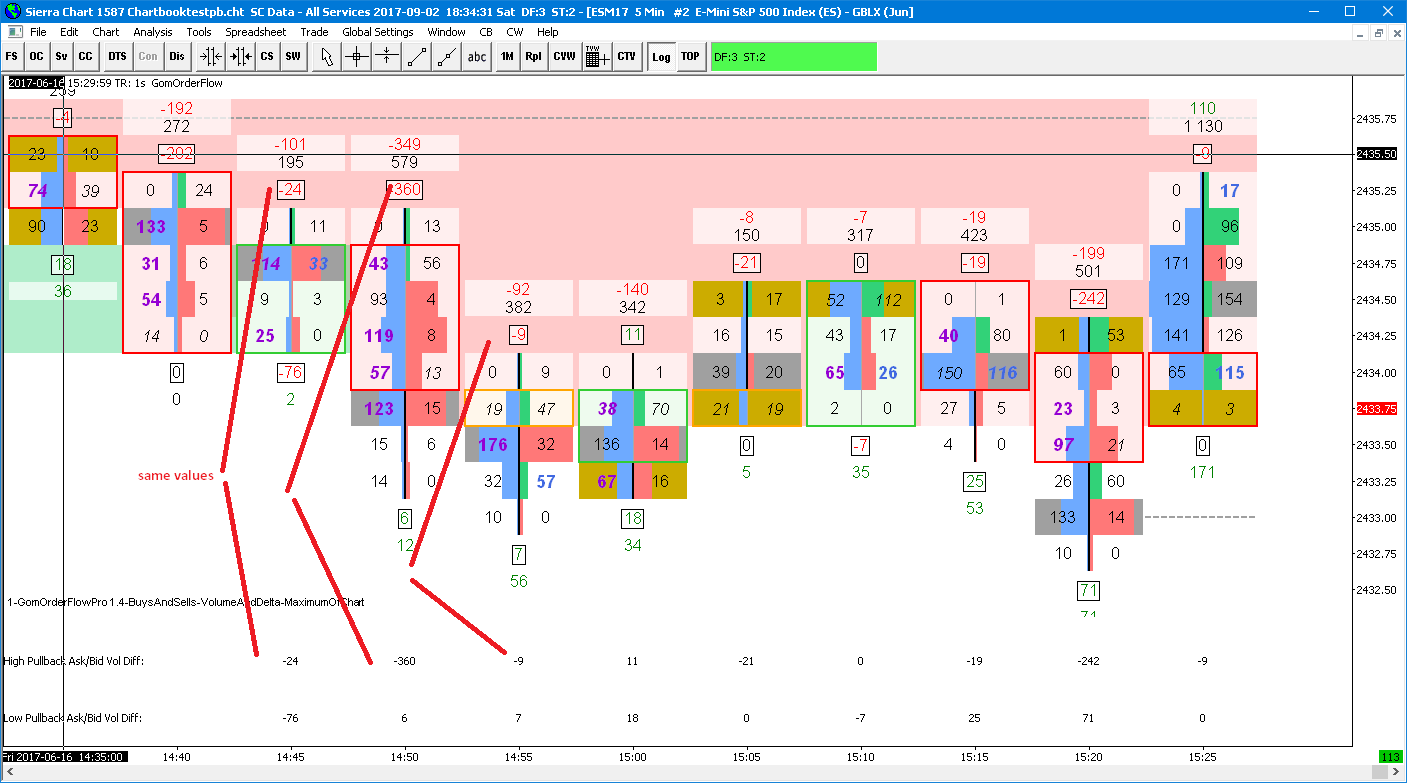Open the Trade menu
The image size is (1407, 783).
tap(314, 32)
